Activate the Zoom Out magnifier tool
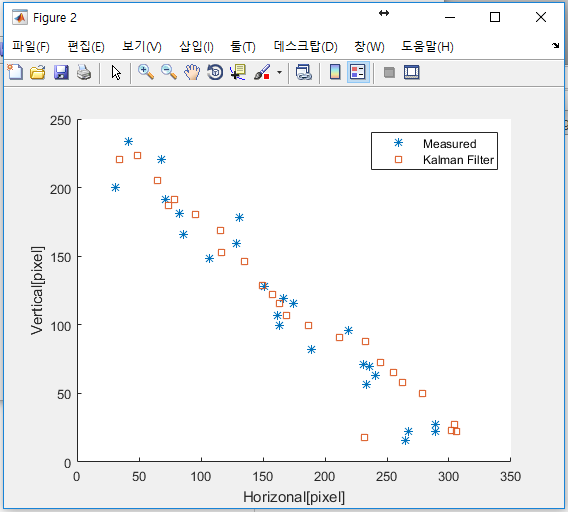 169,72
